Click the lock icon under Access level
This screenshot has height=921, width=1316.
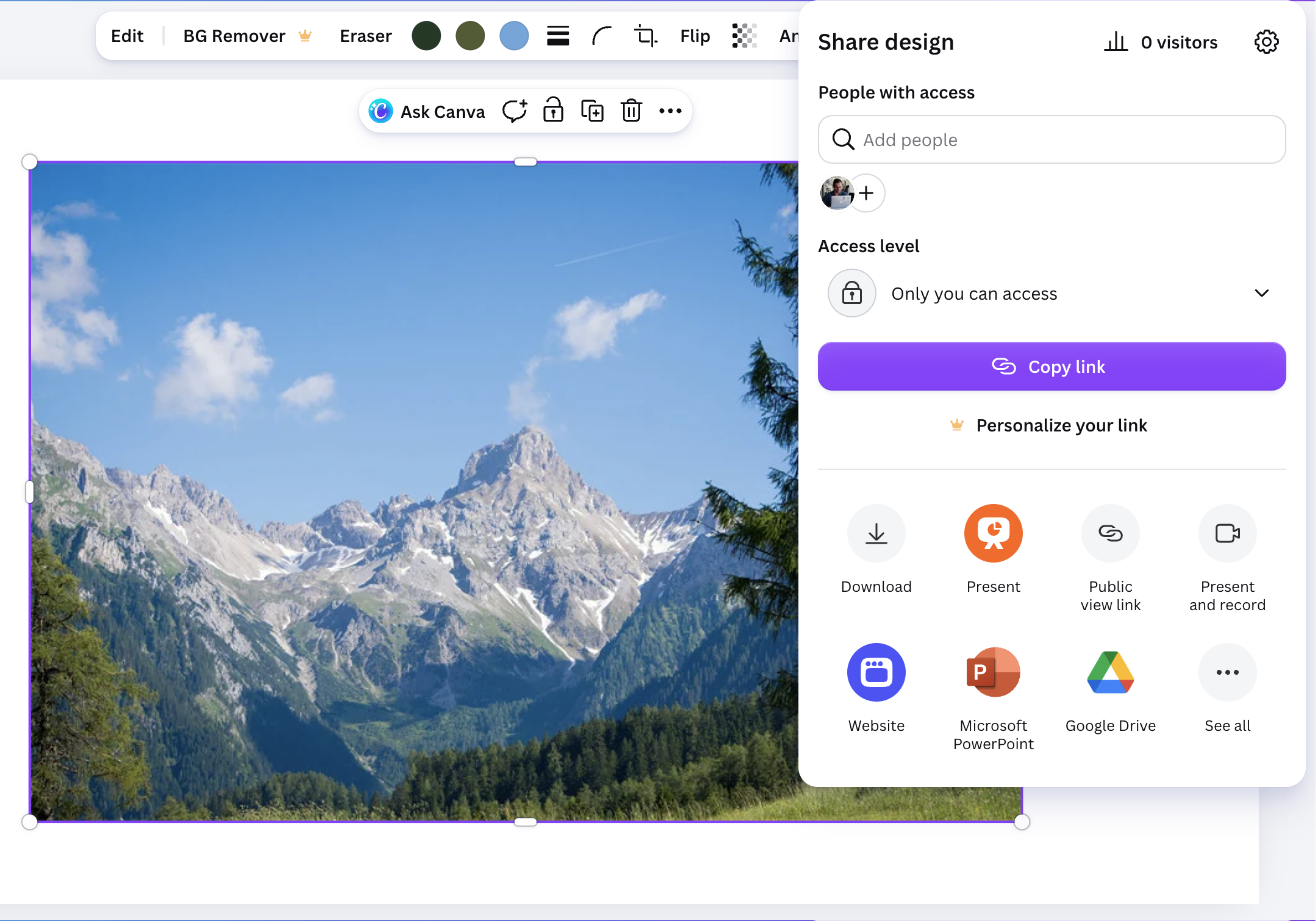(x=852, y=294)
